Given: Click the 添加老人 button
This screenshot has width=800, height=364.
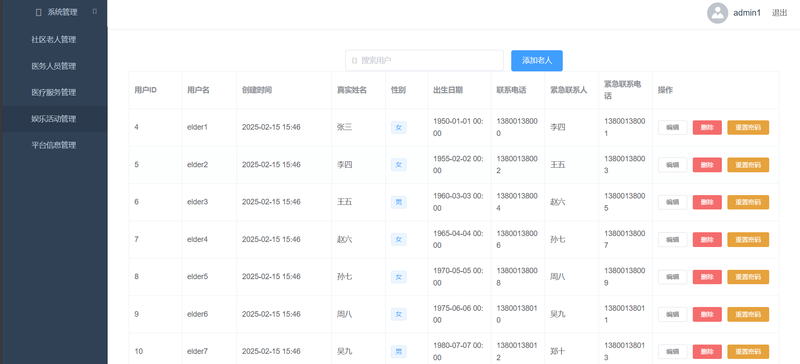Looking at the screenshot, I should pos(537,60).
